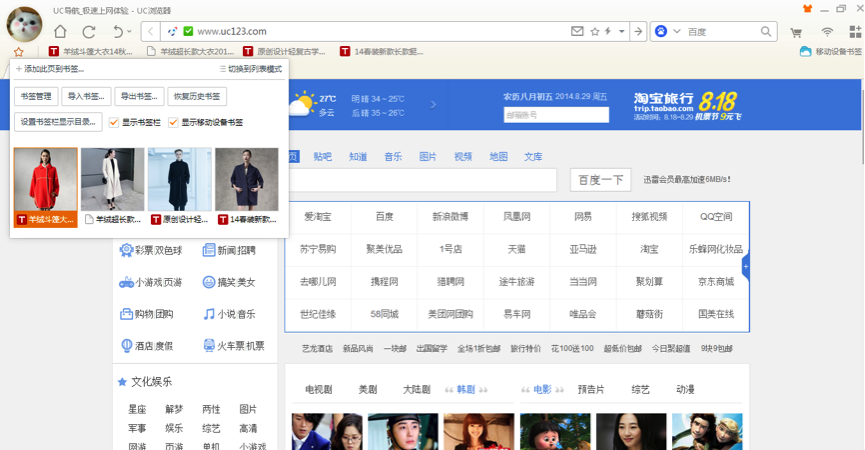Reload the page with refresh icon

89,31
